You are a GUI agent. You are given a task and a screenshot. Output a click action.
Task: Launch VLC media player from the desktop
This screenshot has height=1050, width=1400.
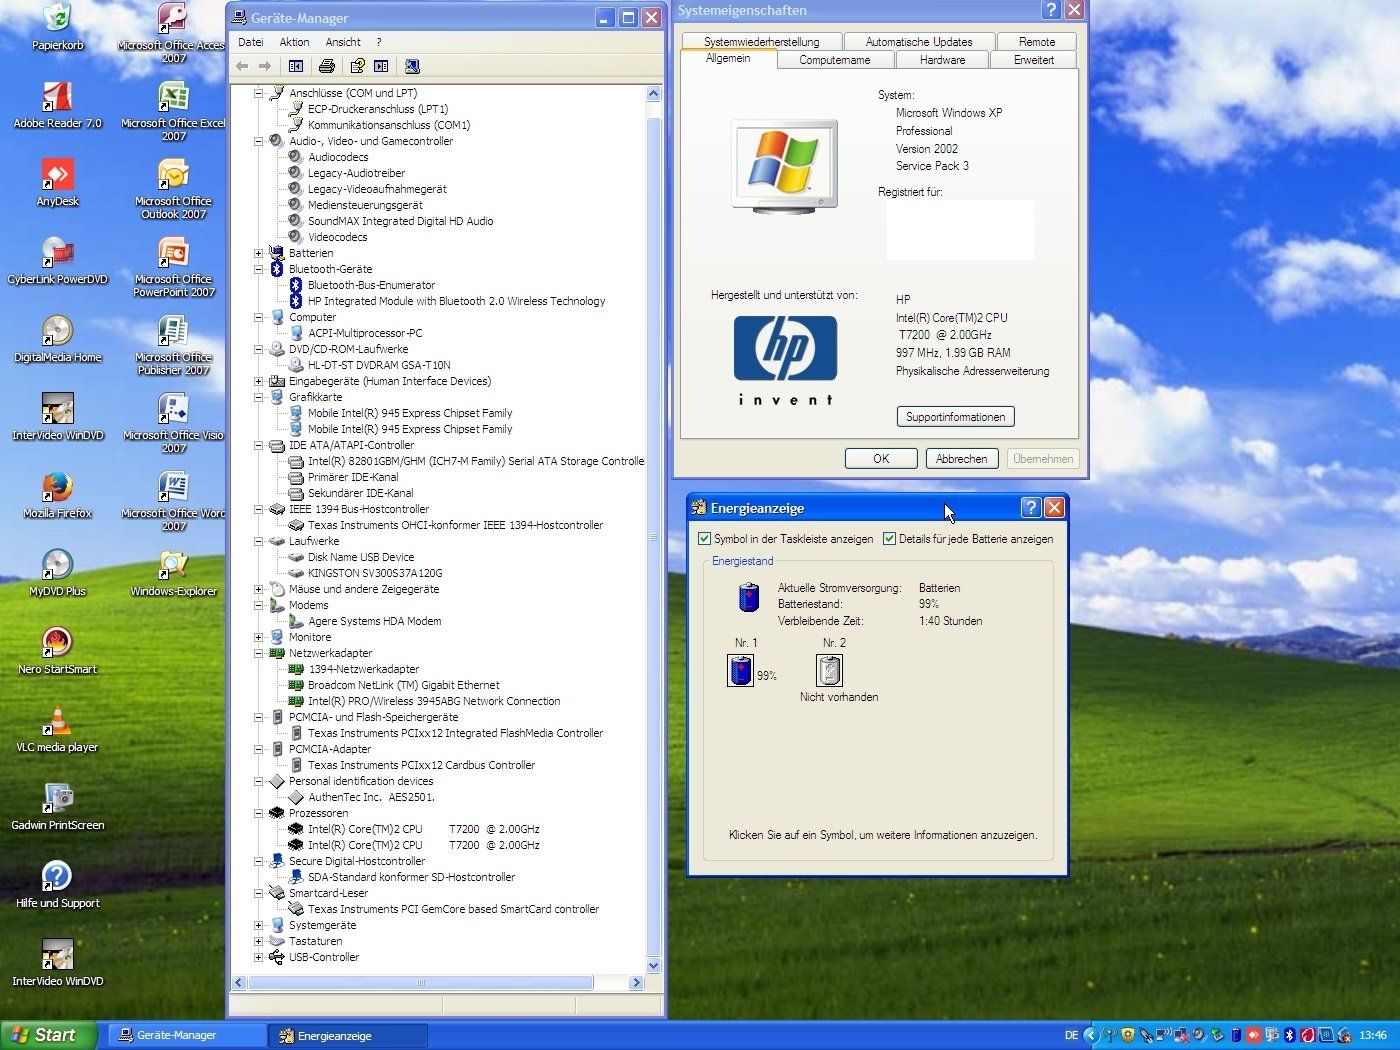coord(57,729)
